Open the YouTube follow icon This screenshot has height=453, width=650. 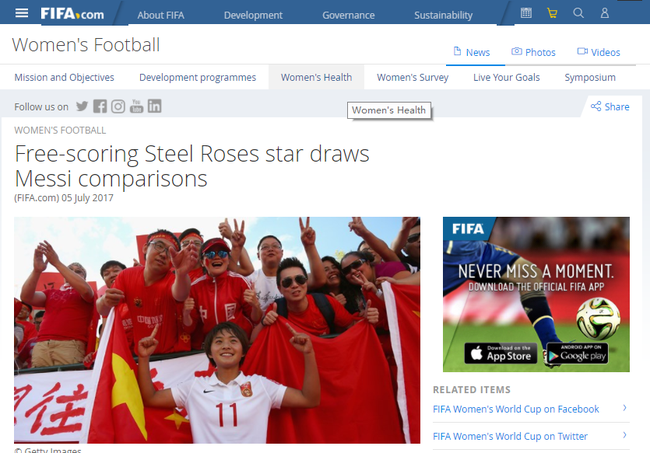[x=136, y=107]
